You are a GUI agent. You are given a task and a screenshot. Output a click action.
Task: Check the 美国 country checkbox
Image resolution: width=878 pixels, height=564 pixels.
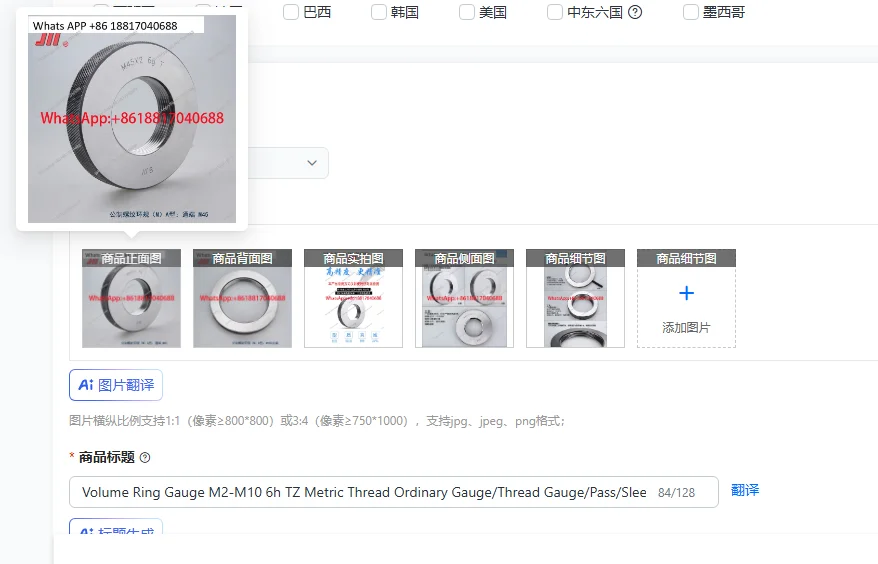467,12
